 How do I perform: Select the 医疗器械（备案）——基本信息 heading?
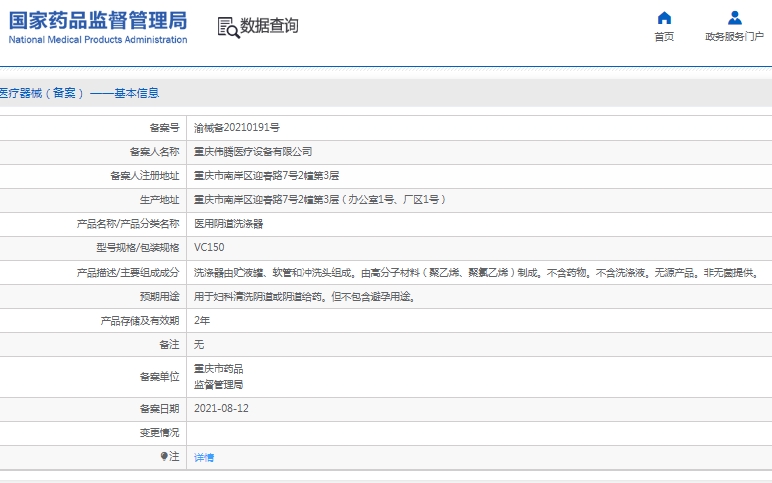[x=79, y=93]
